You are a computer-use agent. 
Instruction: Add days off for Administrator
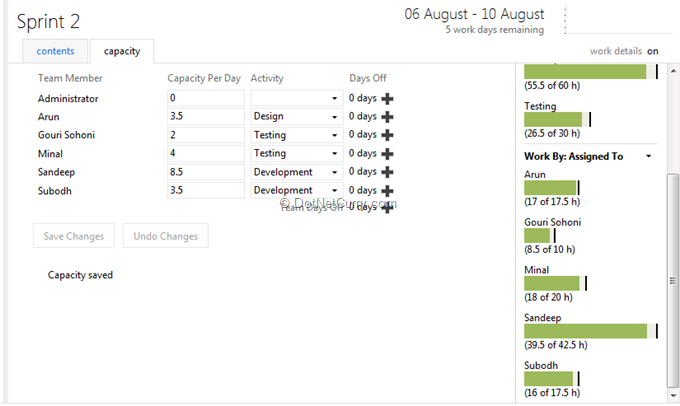click(388, 99)
